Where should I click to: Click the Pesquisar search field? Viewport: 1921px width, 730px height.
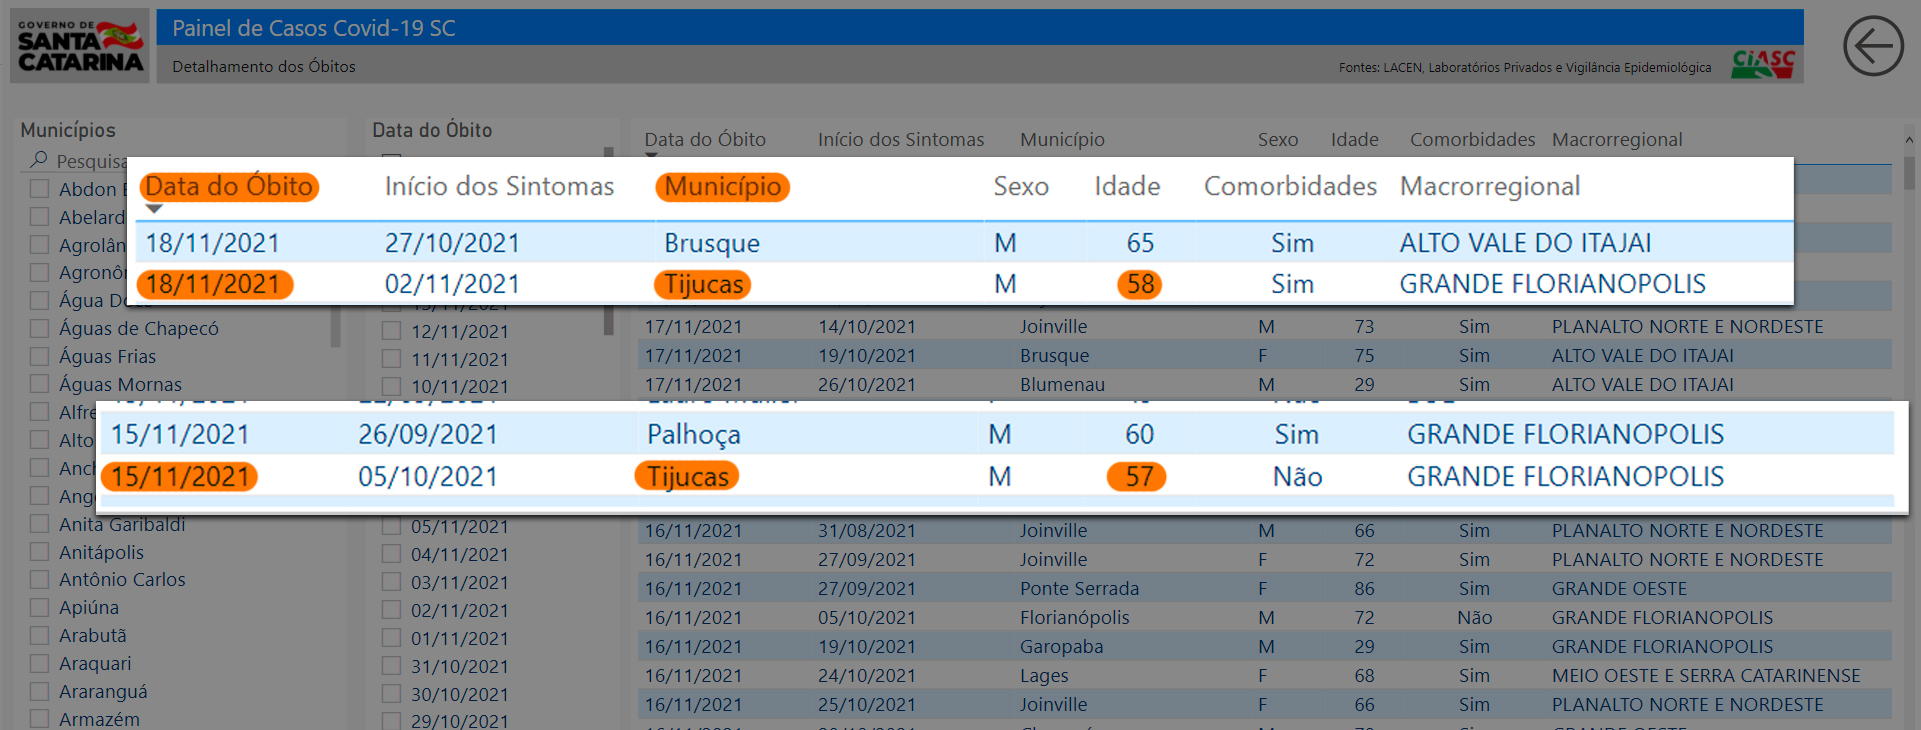tap(90, 161)
